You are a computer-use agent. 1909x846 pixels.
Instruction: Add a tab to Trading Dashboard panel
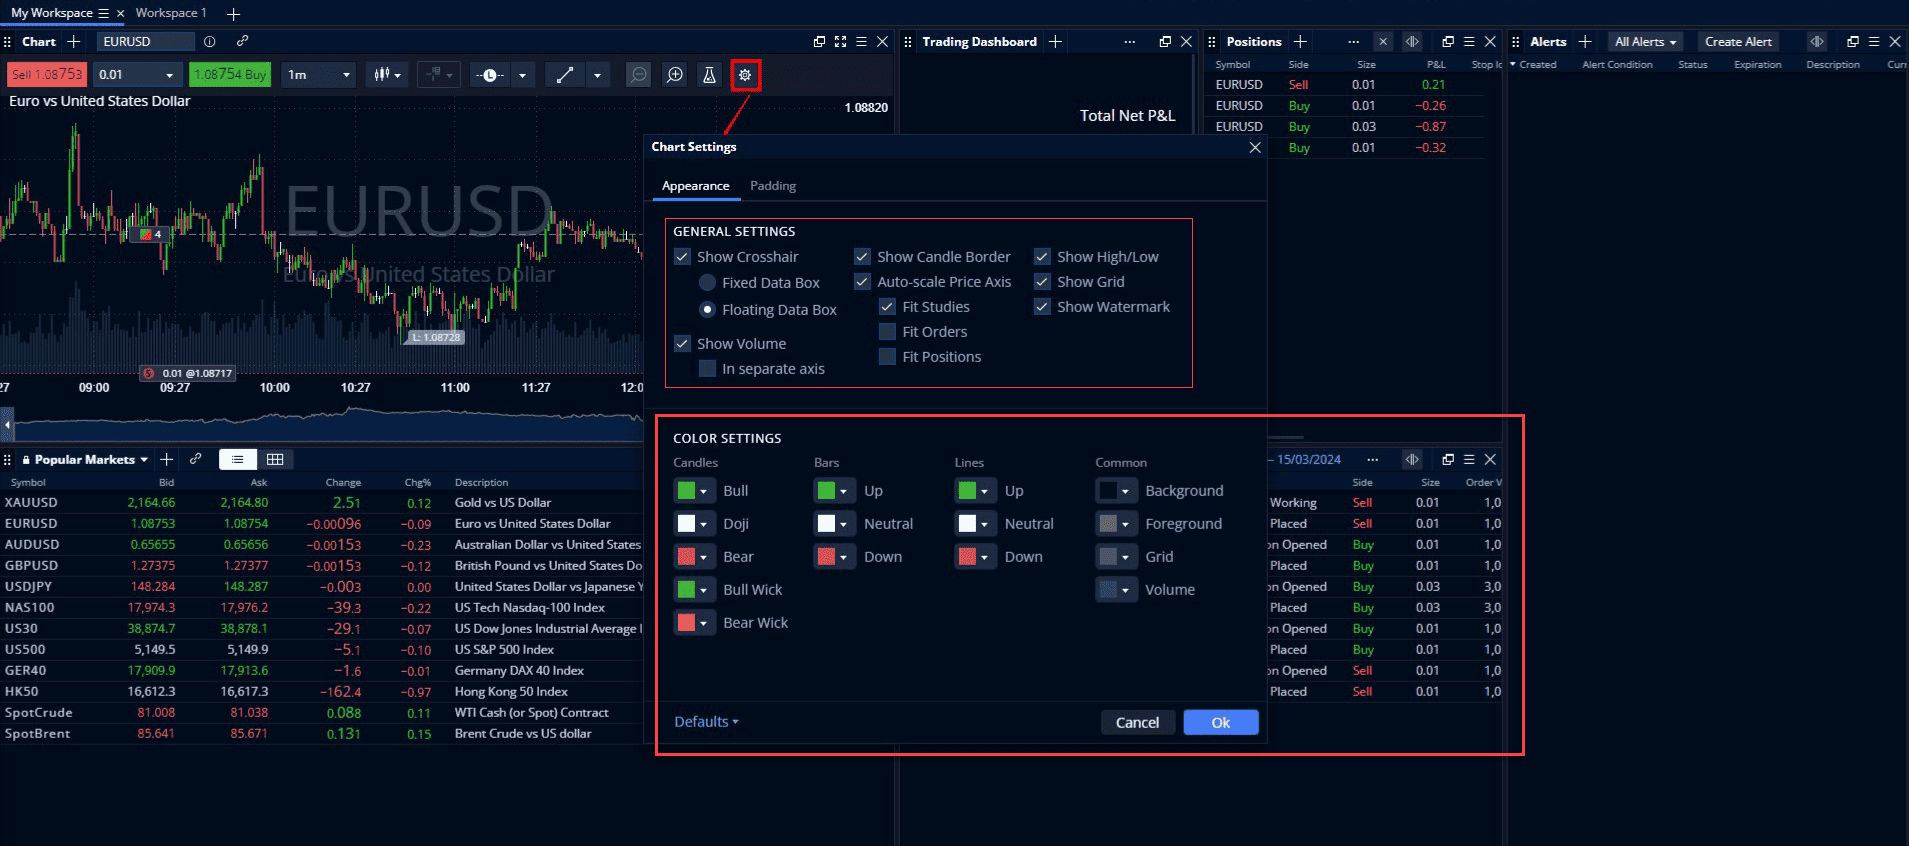click(x=1055, y=41)
